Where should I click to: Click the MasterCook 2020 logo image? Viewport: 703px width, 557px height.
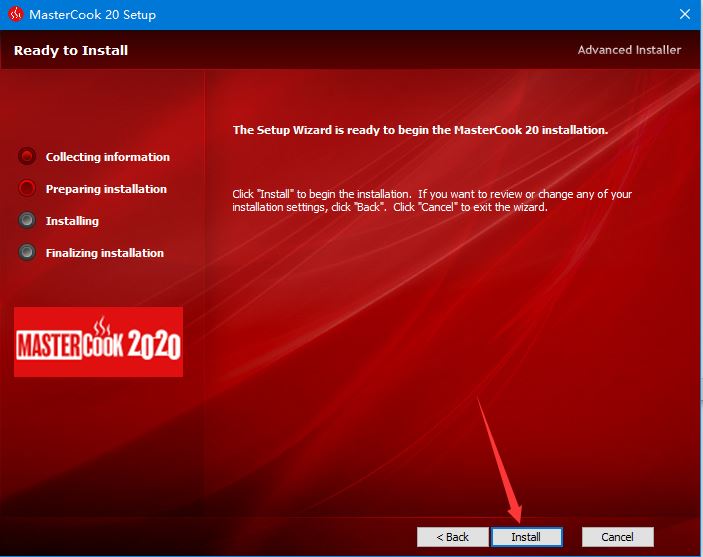coord(98,342)
